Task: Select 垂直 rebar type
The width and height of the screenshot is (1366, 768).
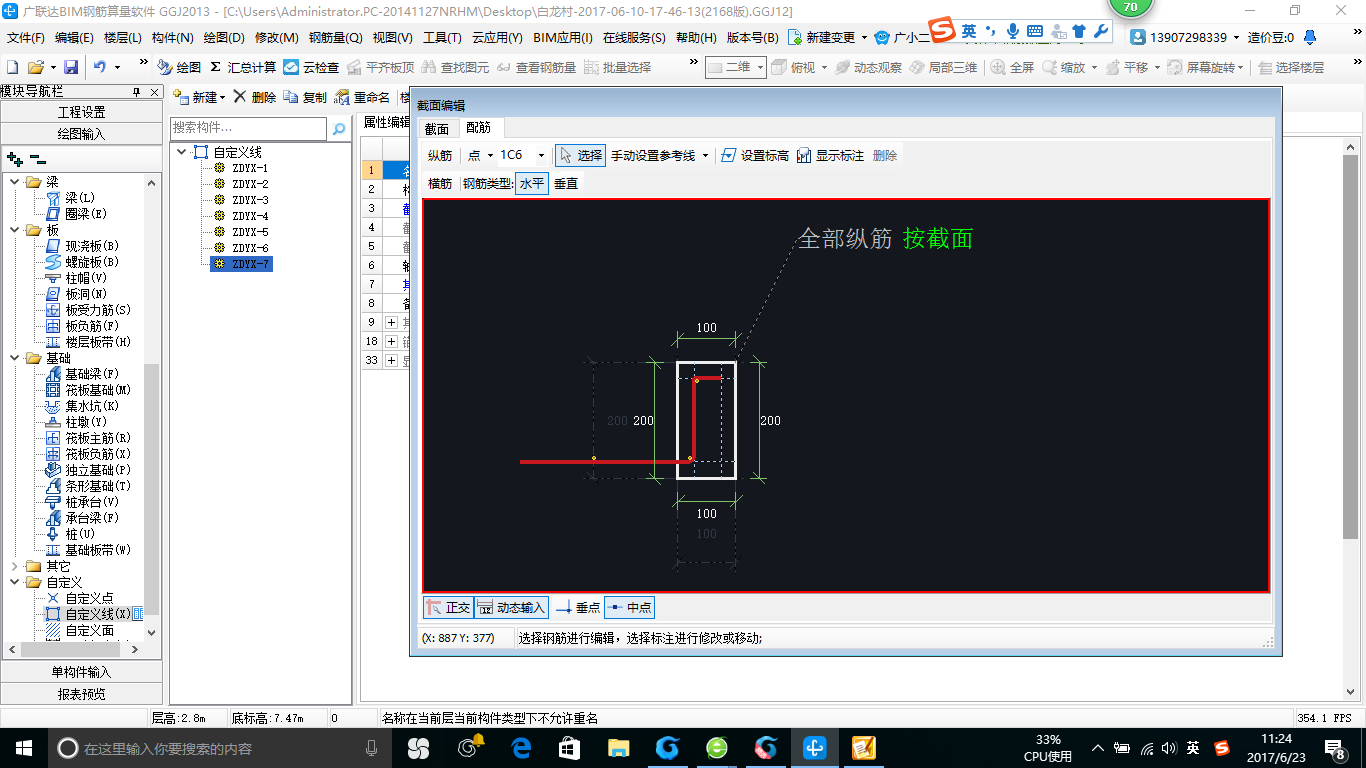Action: pos(566,183)
